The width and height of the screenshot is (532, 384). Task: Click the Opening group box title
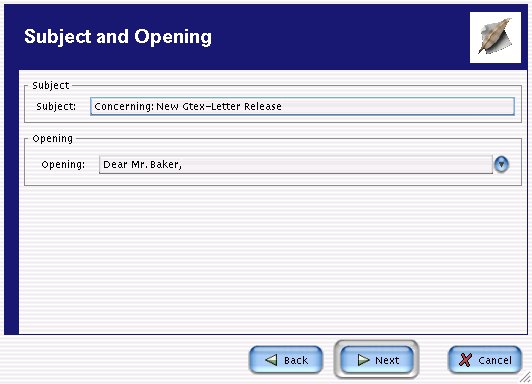click(x=52, y=139)
